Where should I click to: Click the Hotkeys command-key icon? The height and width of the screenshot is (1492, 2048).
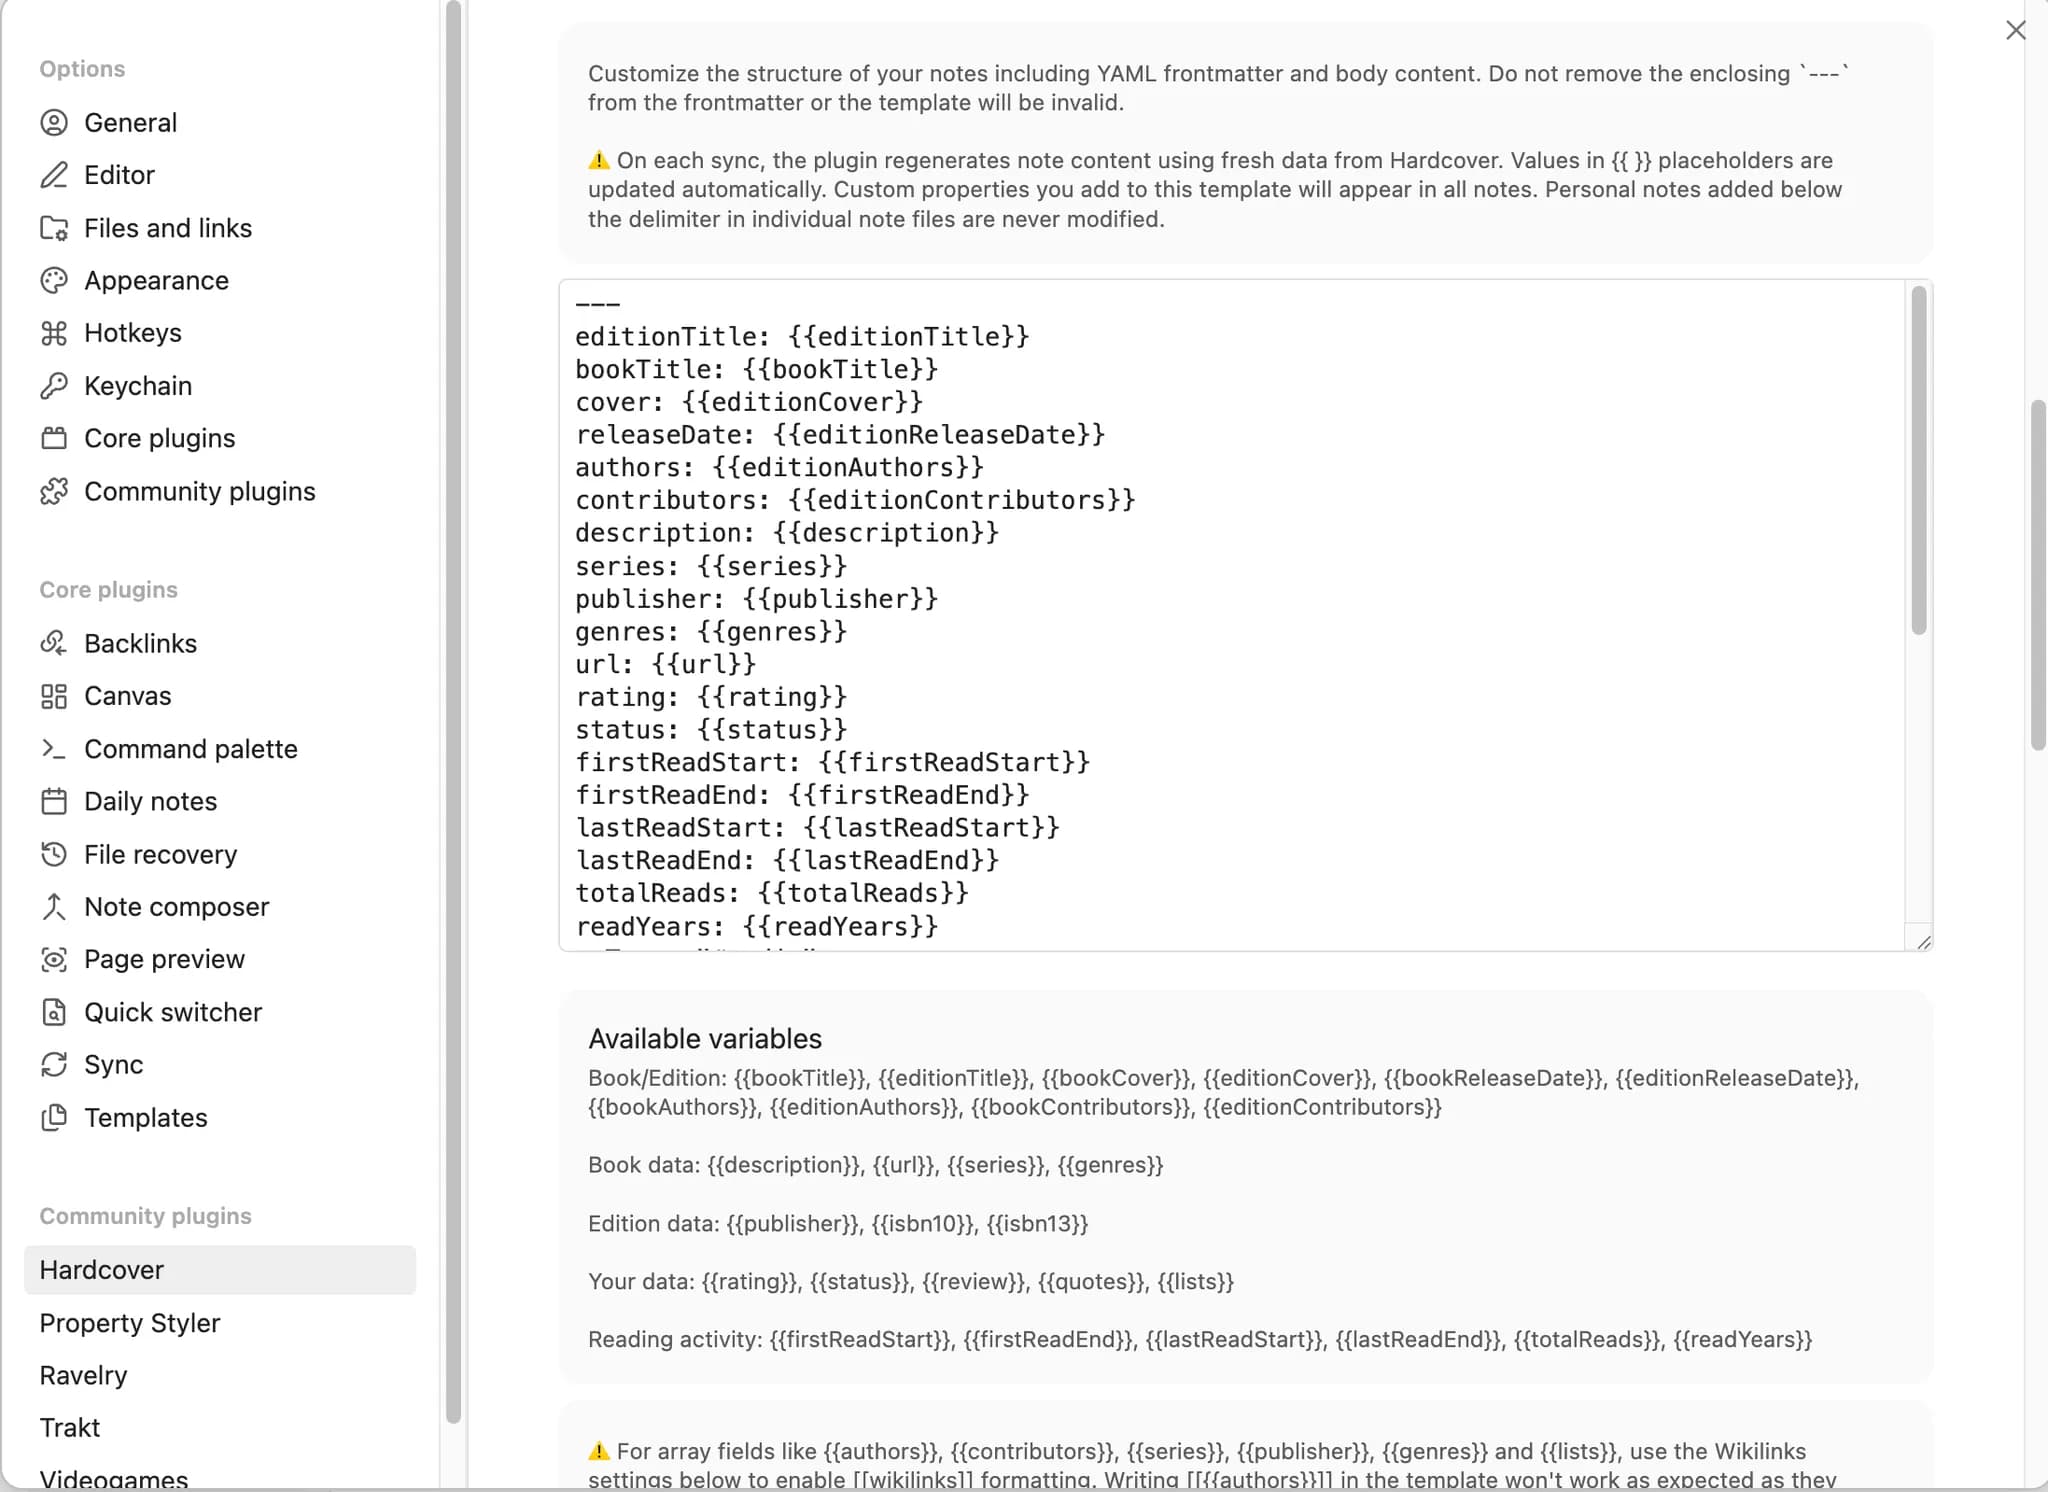tap(54, 333)
